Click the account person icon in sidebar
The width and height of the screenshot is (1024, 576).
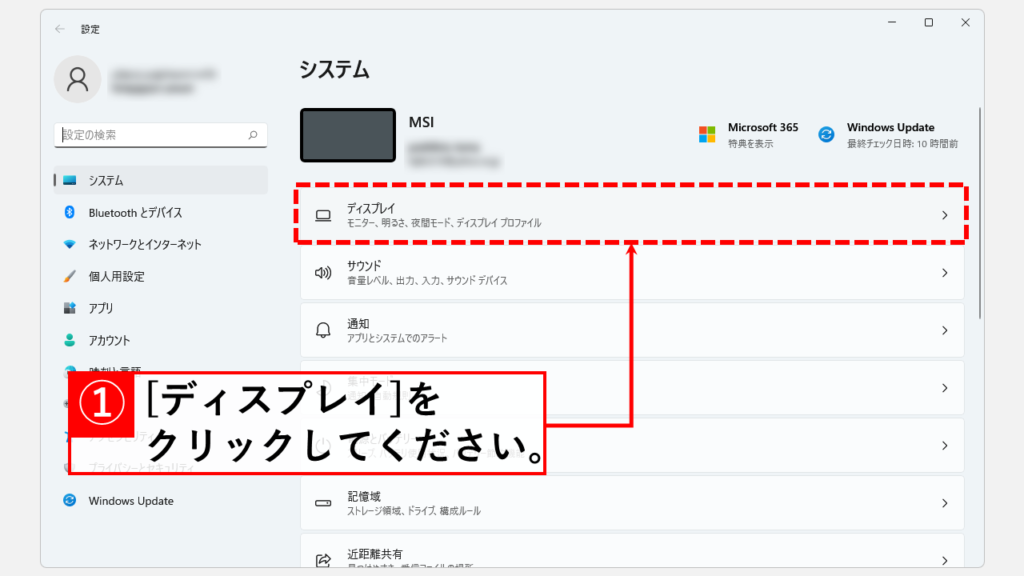point(69,340)
